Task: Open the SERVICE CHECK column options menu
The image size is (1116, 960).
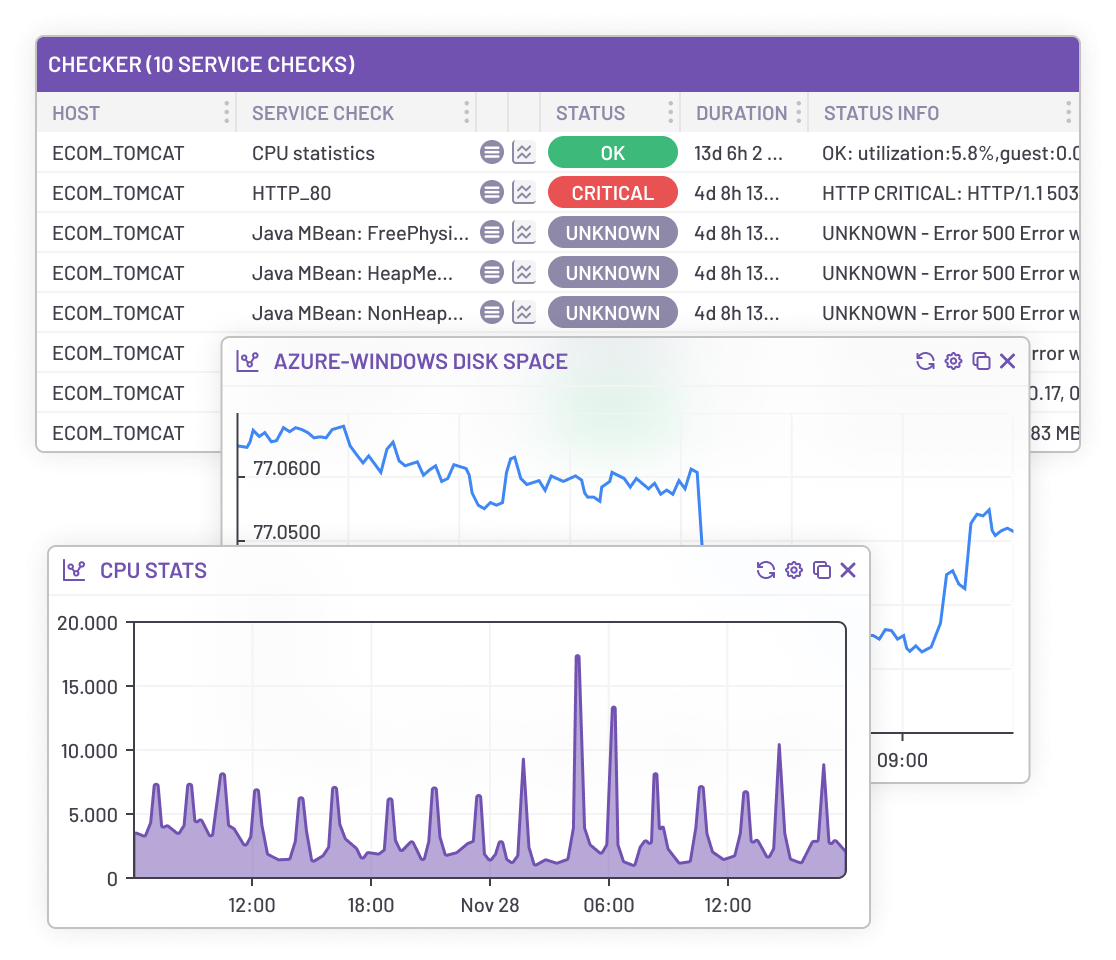Action: tap(466, 112)
